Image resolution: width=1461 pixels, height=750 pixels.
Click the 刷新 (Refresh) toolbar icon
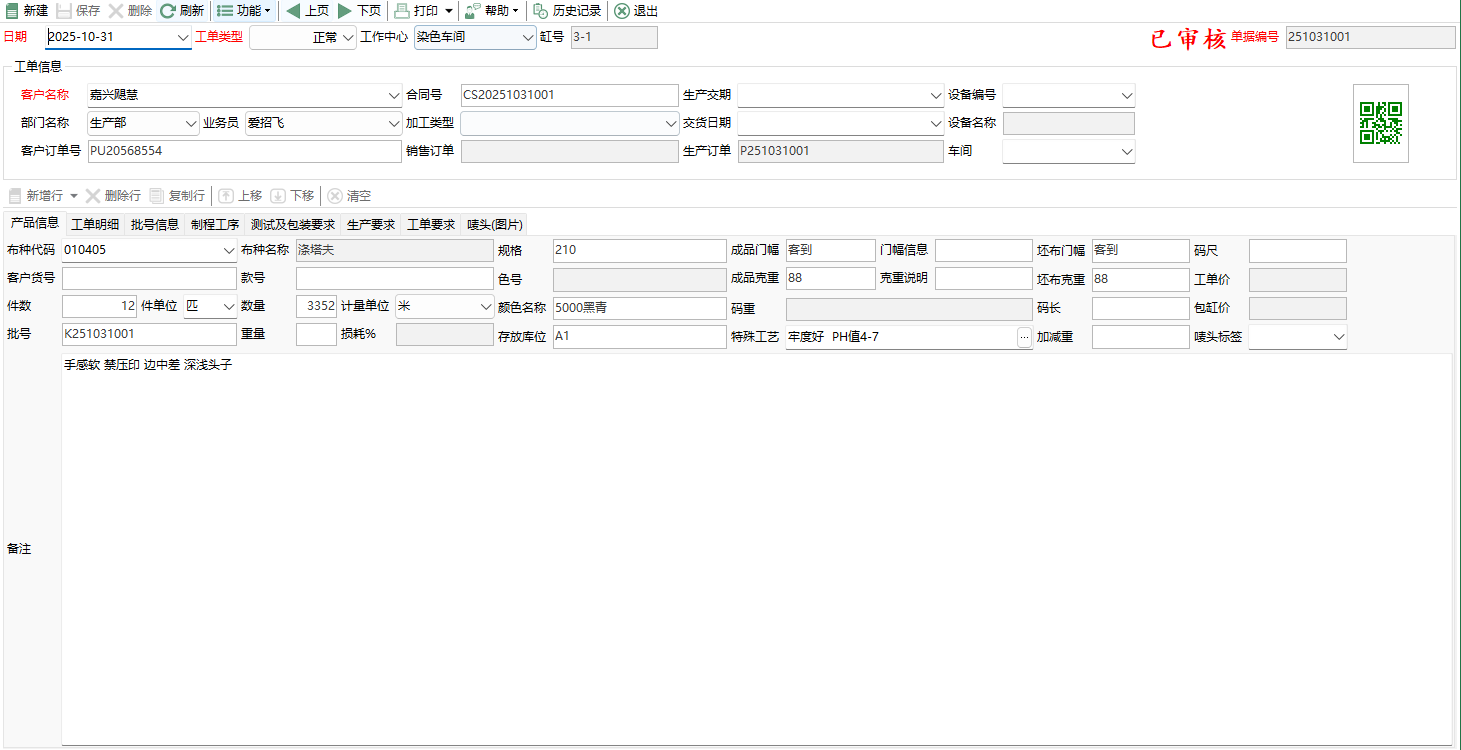168,11
